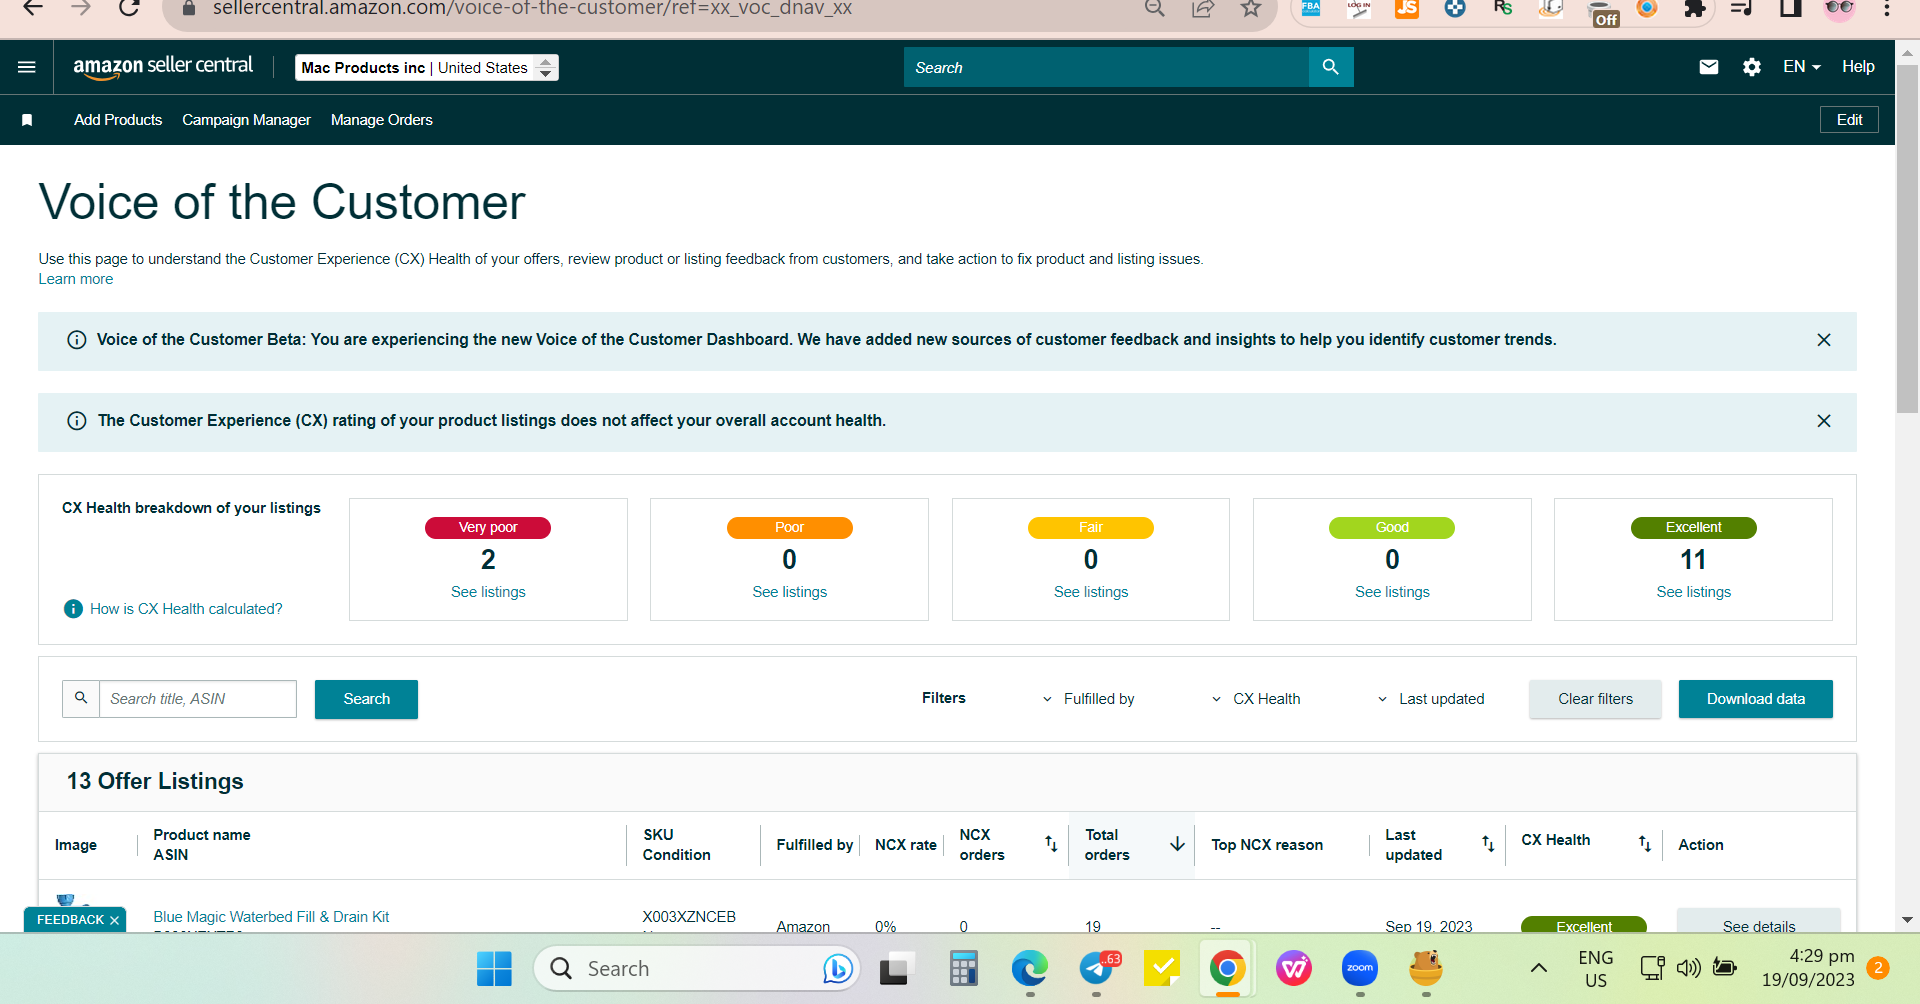
Task: Click the orange JS extension icon
Action: click(x=1407, y=9)
